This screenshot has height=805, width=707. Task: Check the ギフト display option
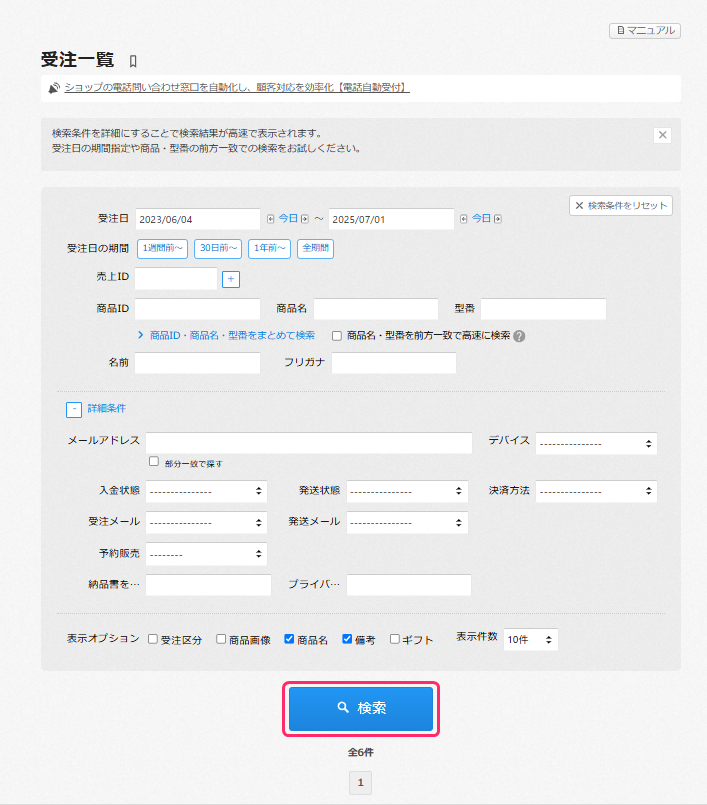[x=394, y=639]
